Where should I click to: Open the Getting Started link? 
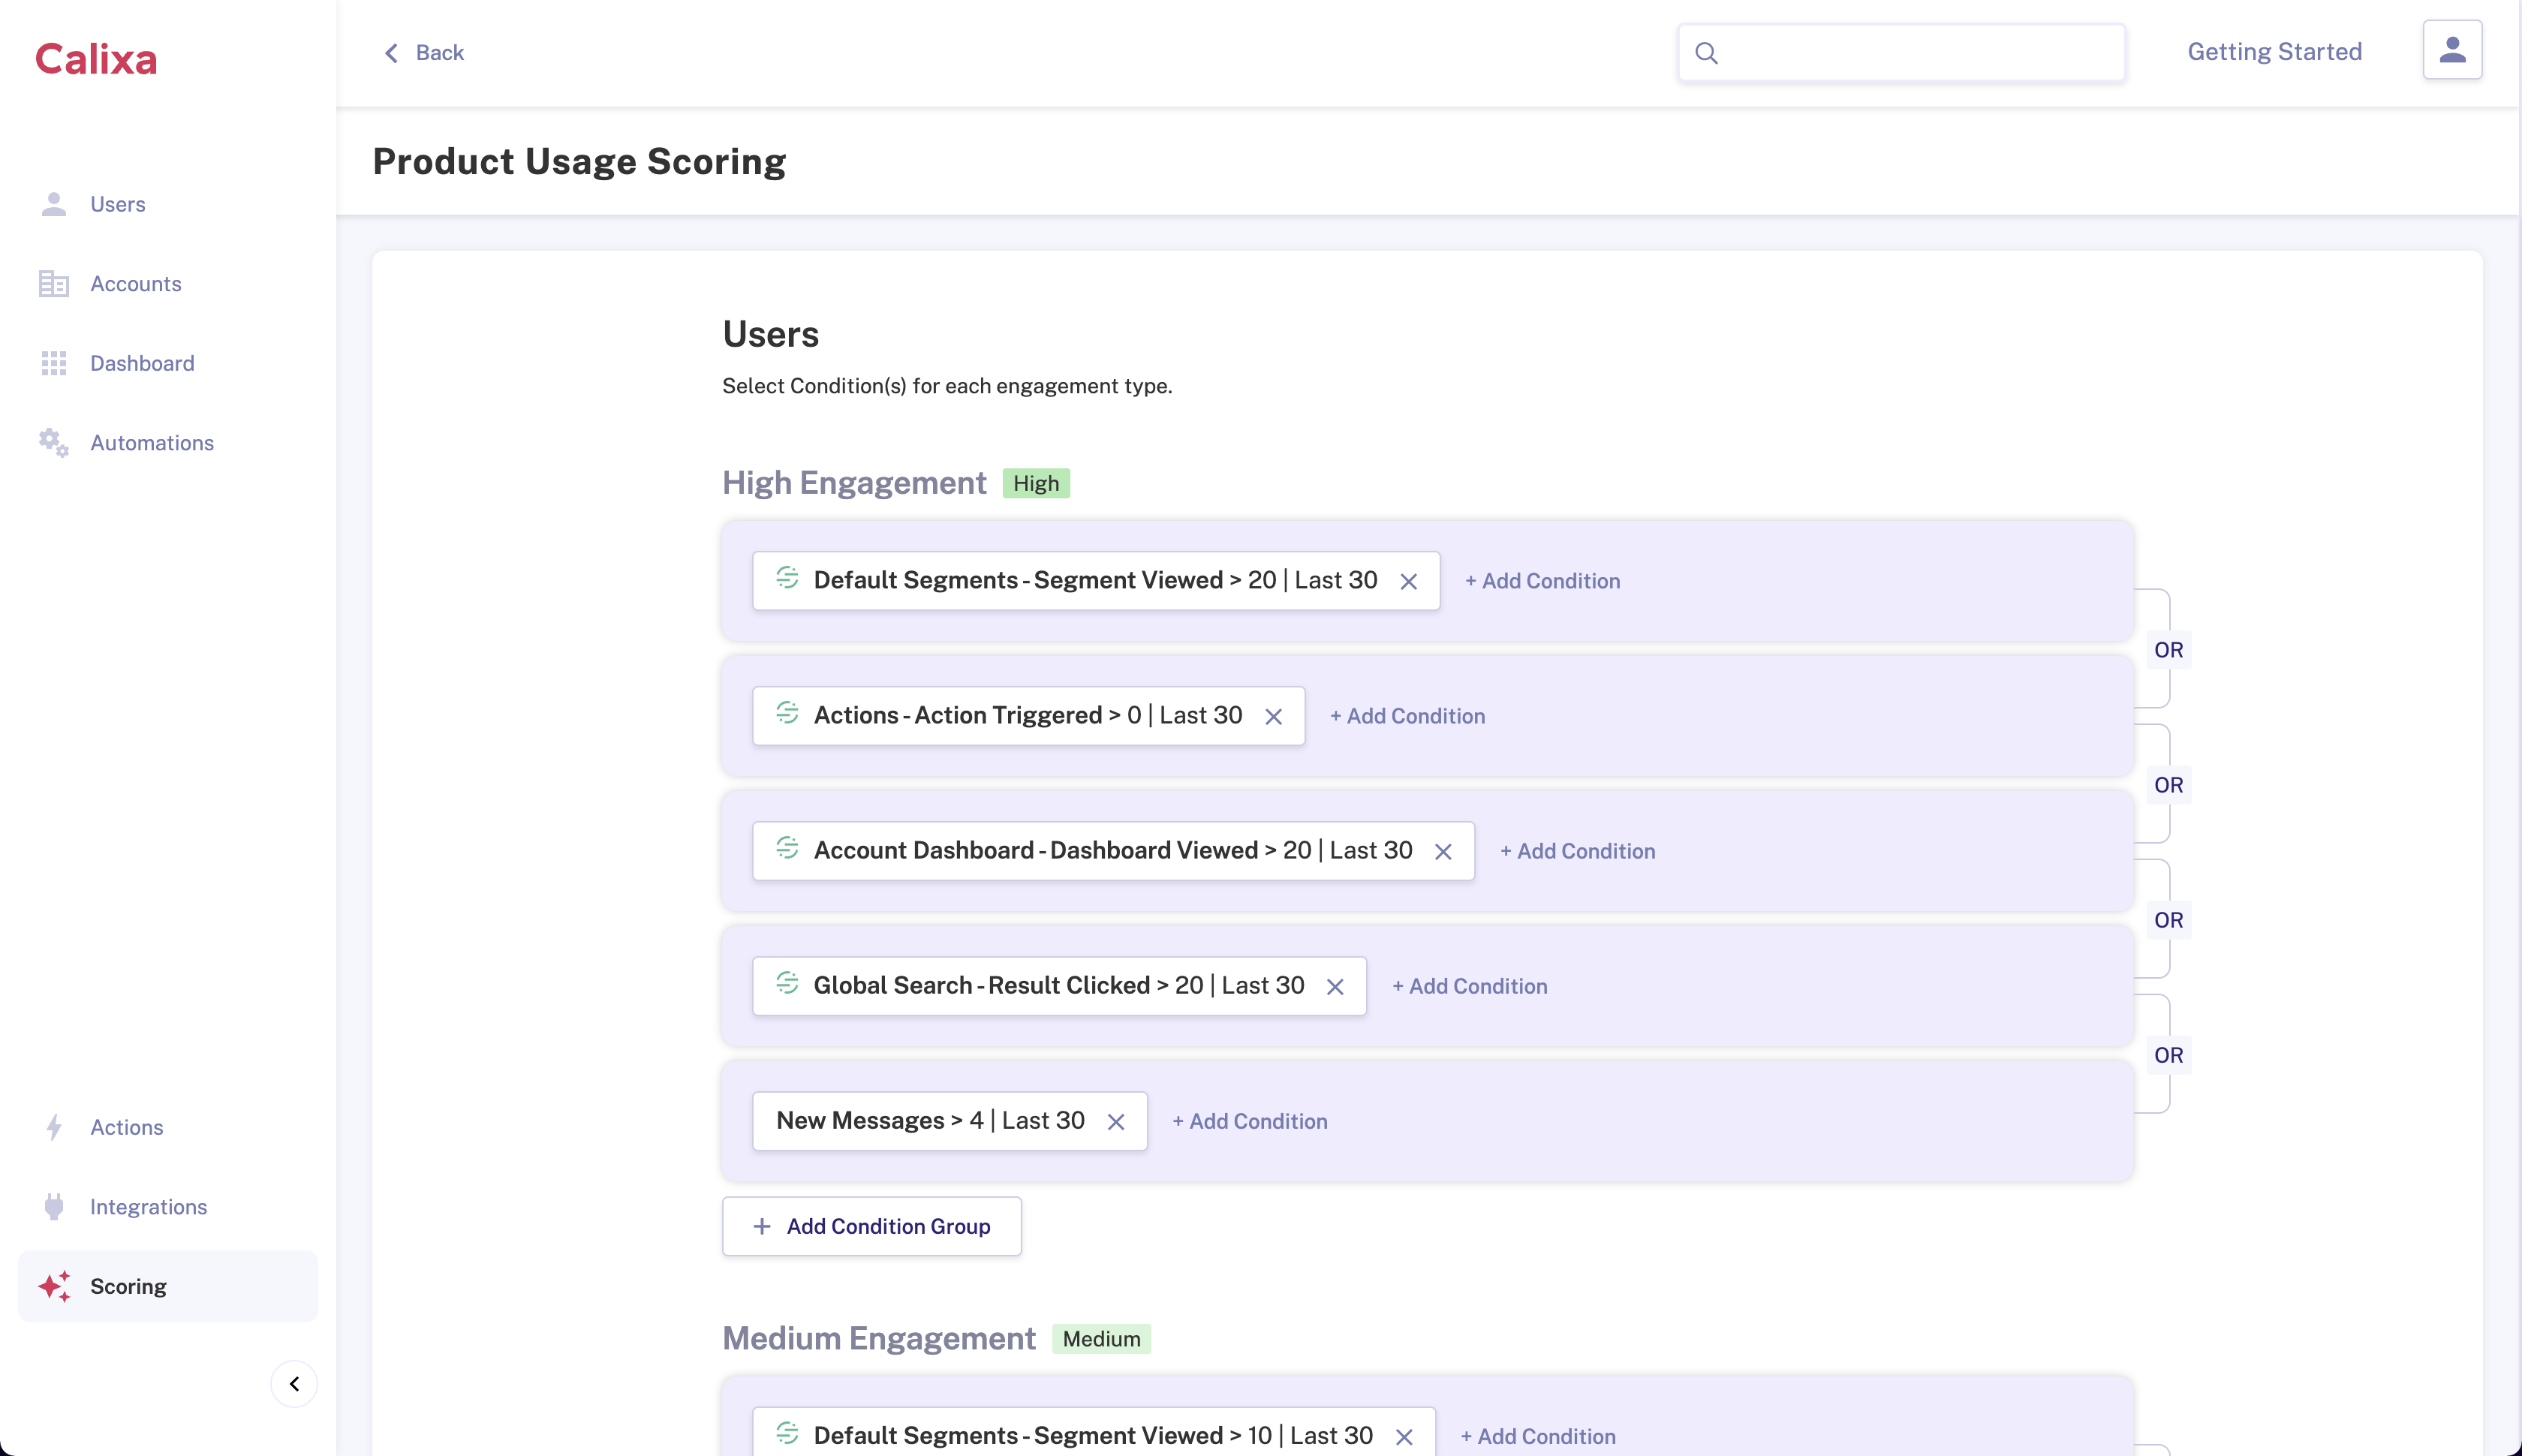(2273, 52)
